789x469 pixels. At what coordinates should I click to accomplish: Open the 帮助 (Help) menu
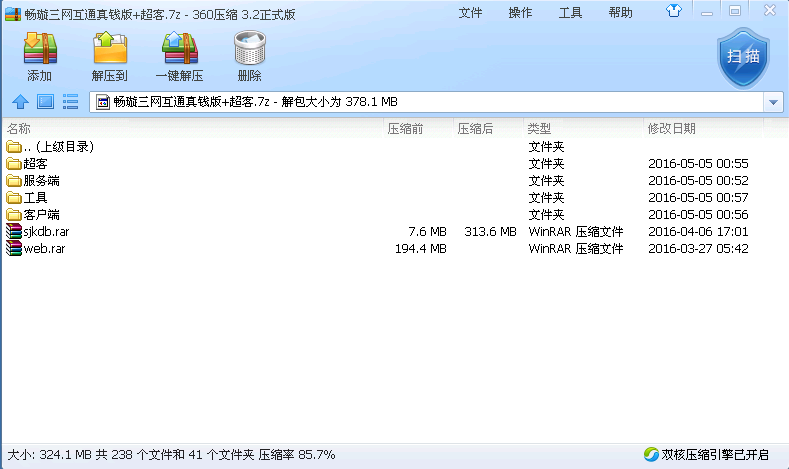tap(620, 13)
